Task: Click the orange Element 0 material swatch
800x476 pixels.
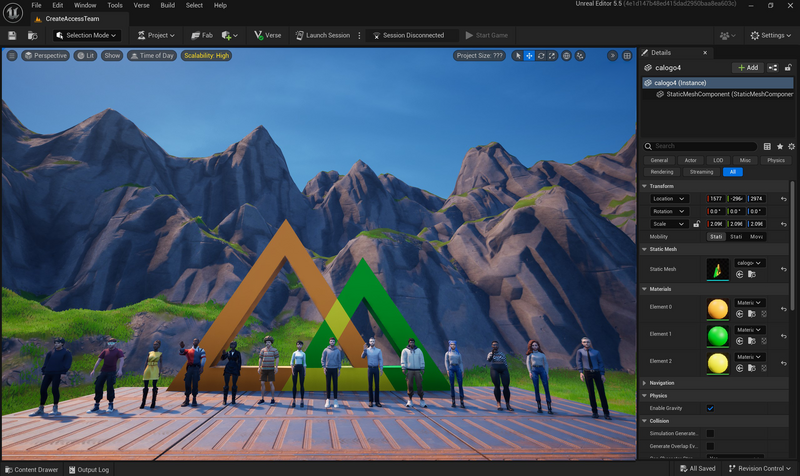Action: 717,309
